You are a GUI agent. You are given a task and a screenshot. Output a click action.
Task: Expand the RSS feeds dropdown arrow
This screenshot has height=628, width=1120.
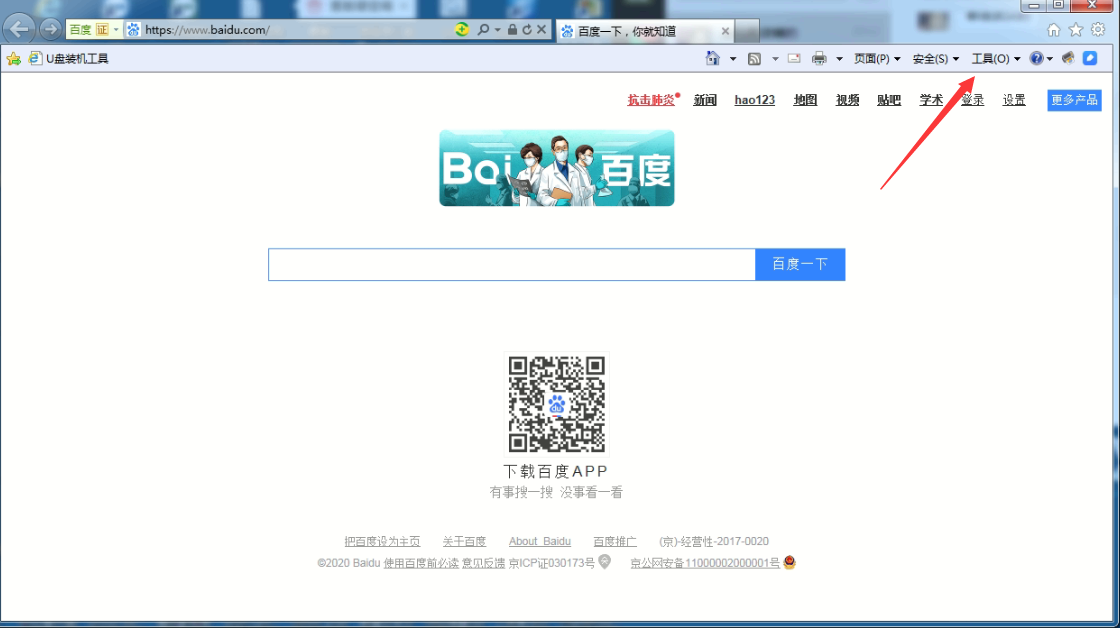click(775, 59)
